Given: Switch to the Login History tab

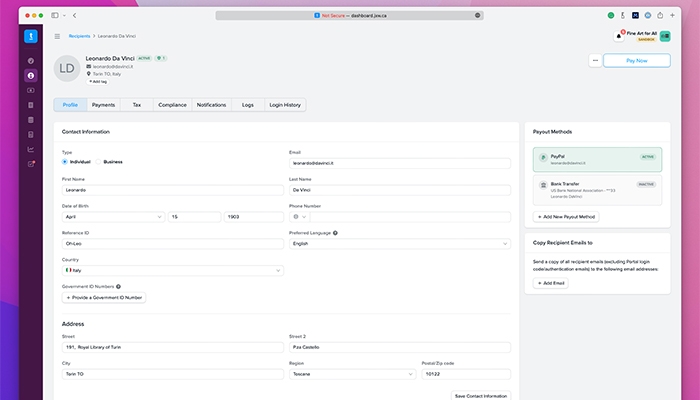Looking at the screenshot, I should [x=285, y=105].
